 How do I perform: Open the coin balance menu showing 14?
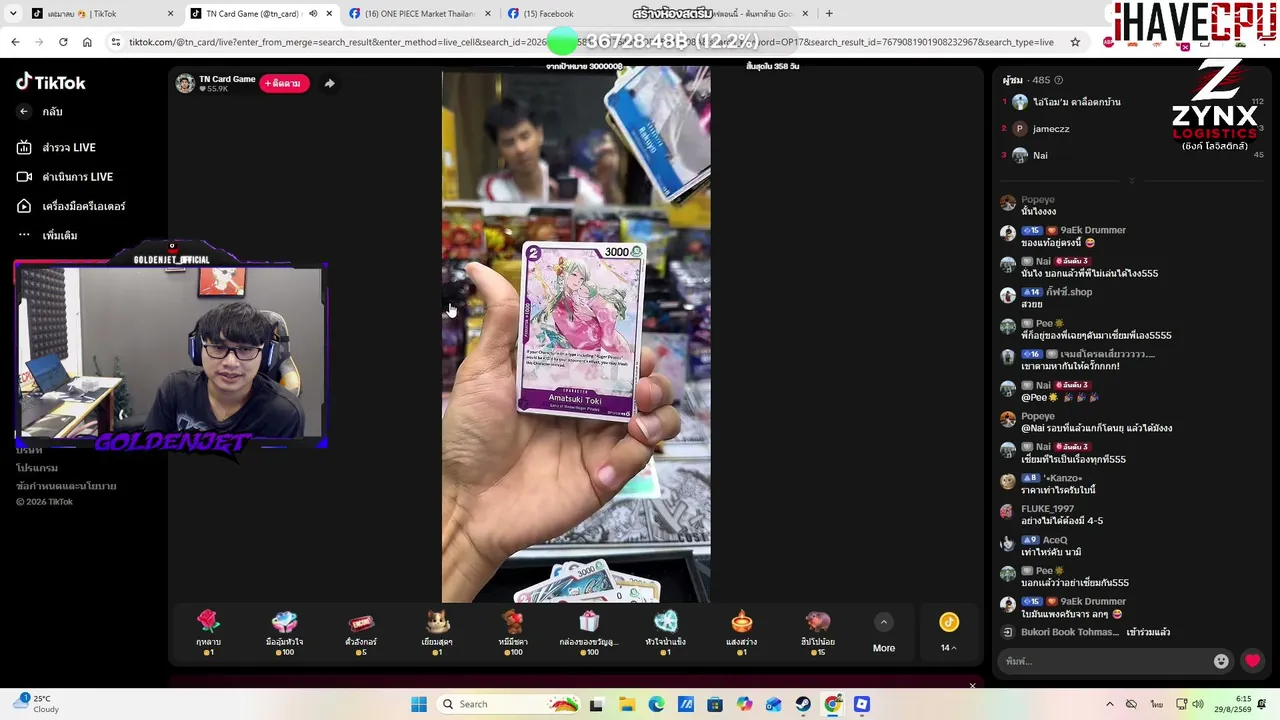[949, 633]
